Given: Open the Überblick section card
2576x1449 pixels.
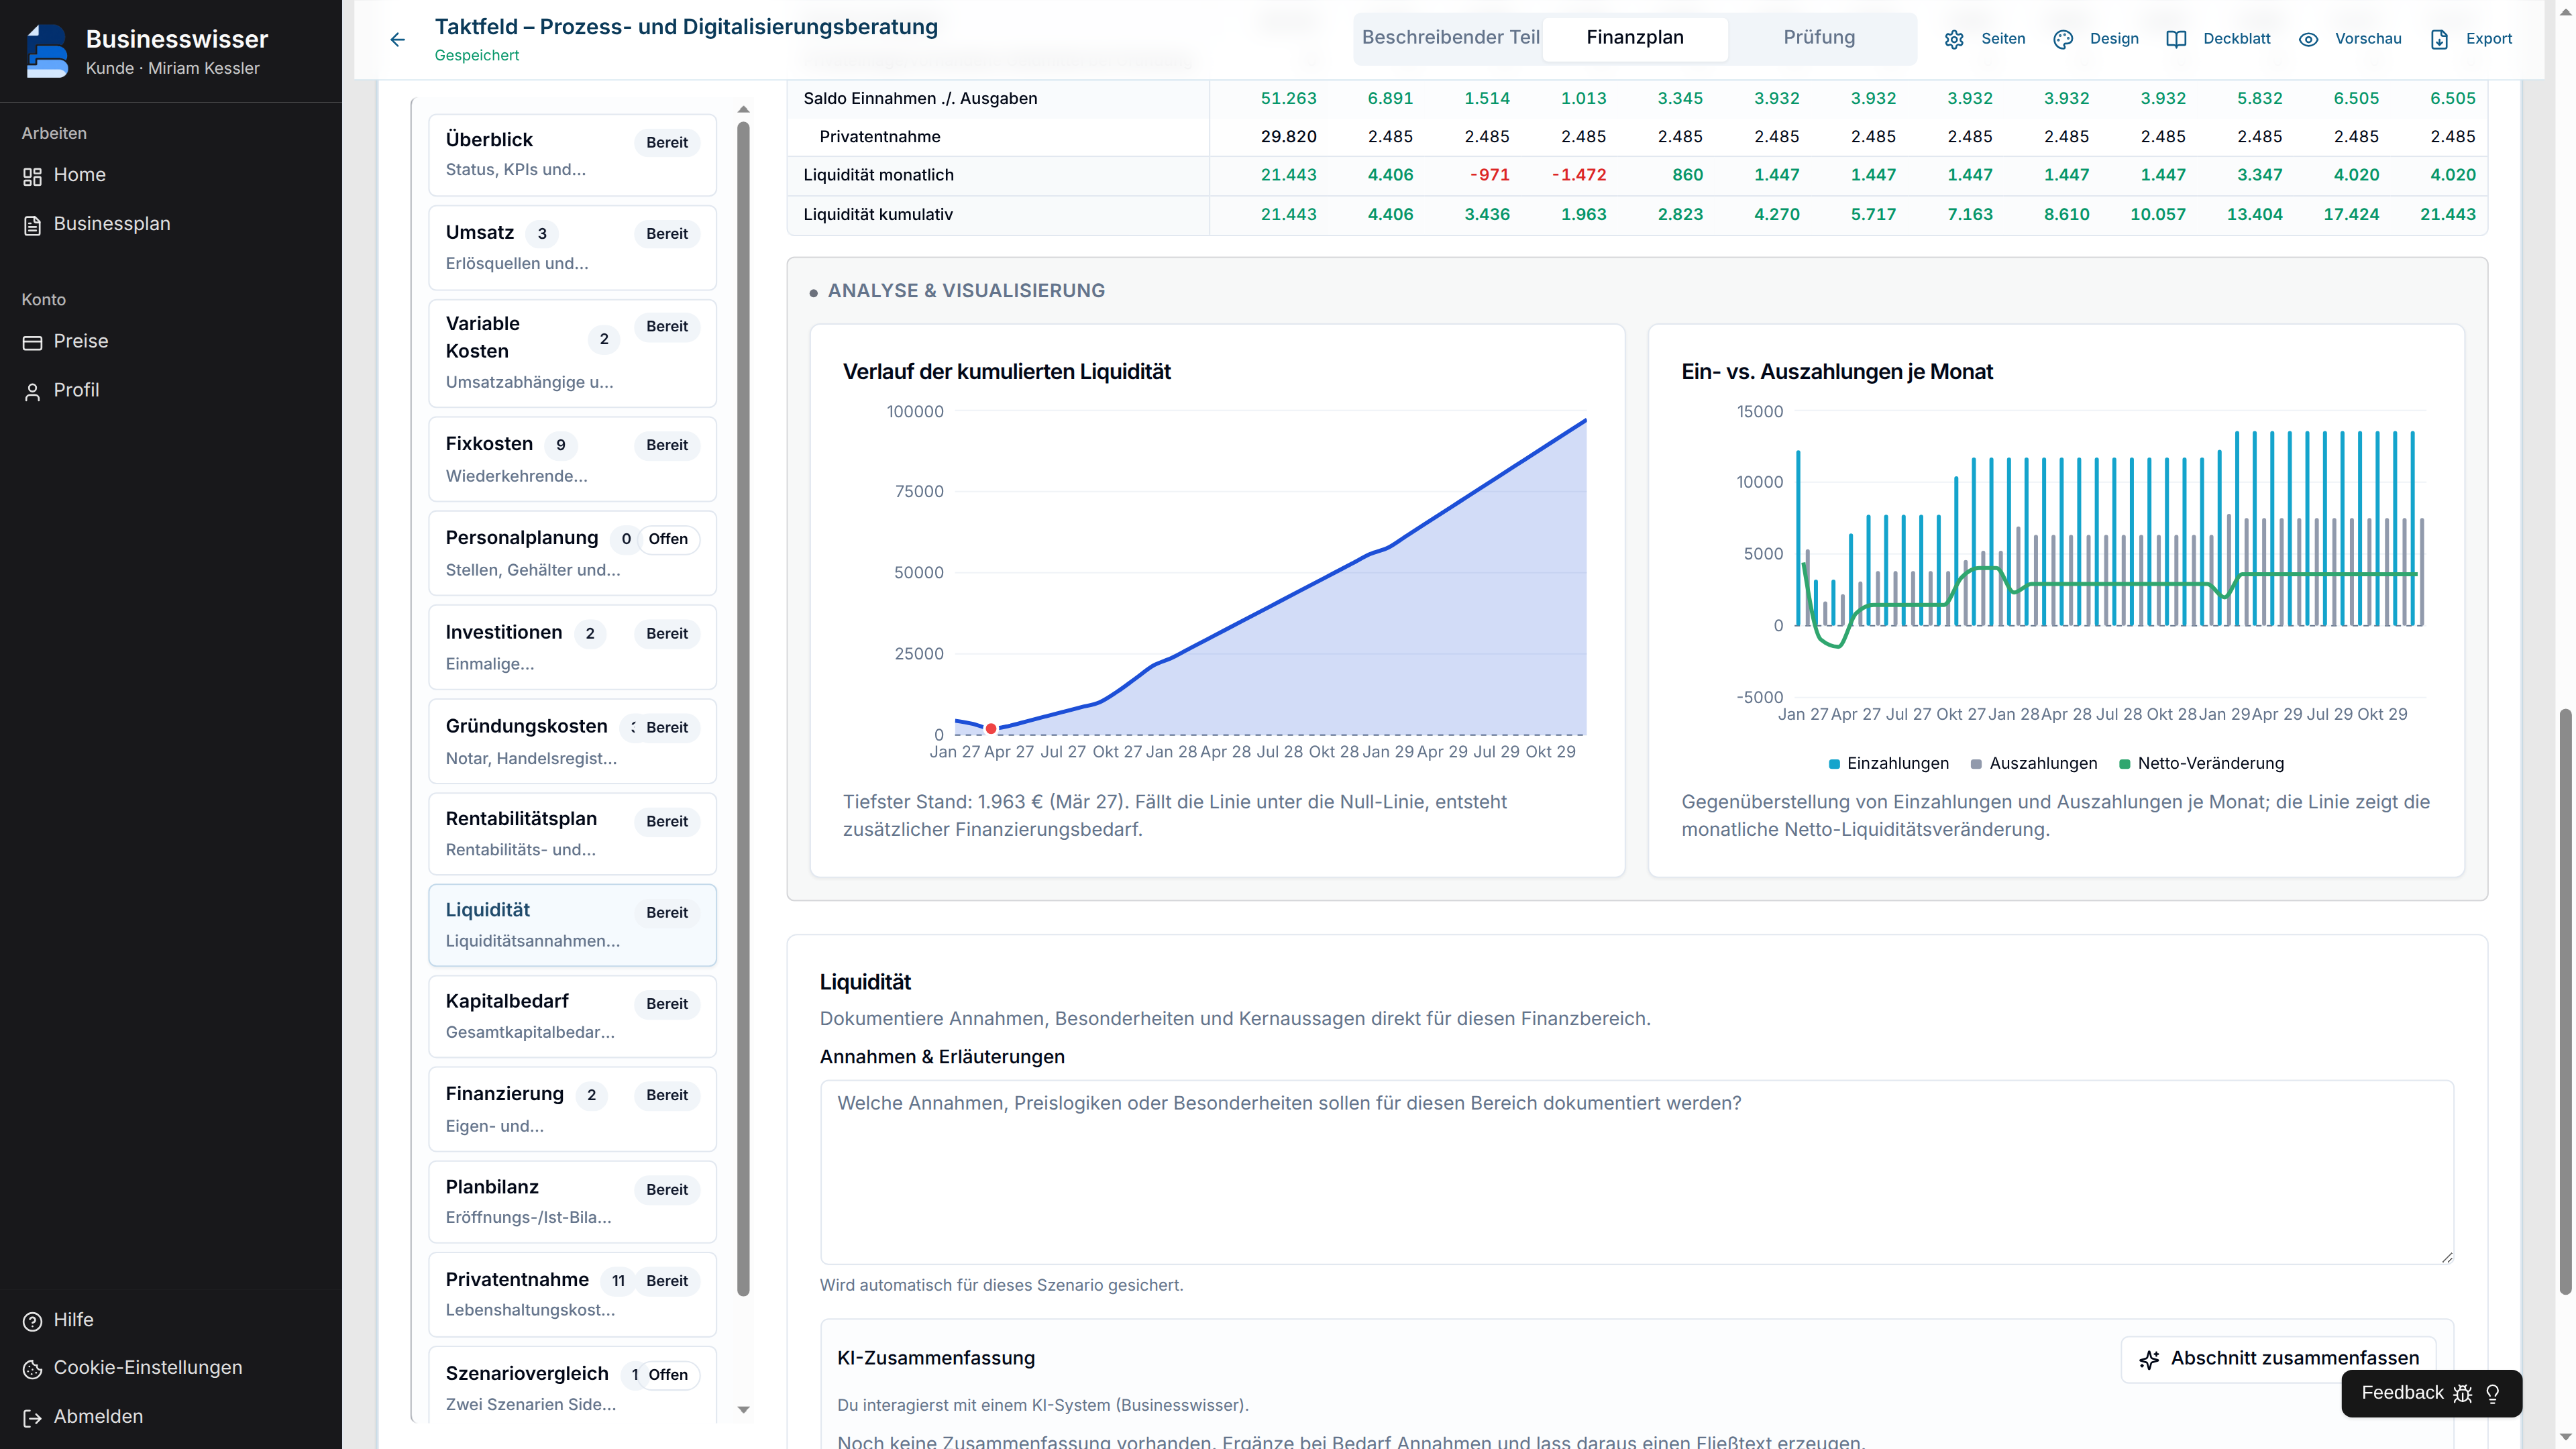Looking at the screenshot, I should point(572,154).
